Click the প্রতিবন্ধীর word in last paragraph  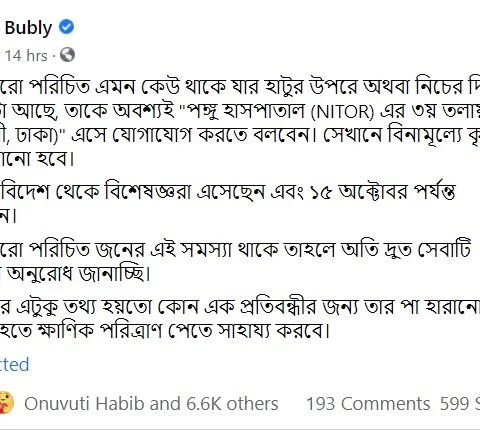pyautogui.click(x=277, y=307)
